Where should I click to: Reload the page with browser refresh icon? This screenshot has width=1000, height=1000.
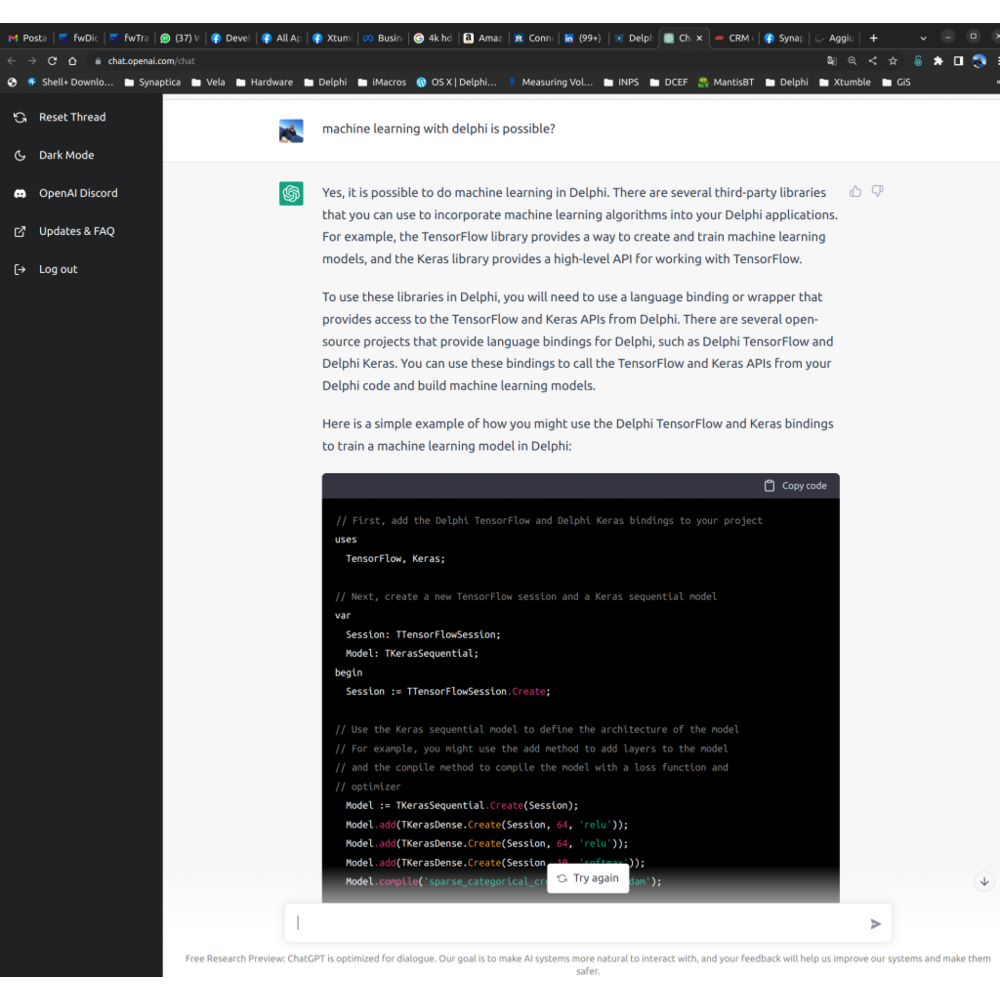(x=52, y=61)
